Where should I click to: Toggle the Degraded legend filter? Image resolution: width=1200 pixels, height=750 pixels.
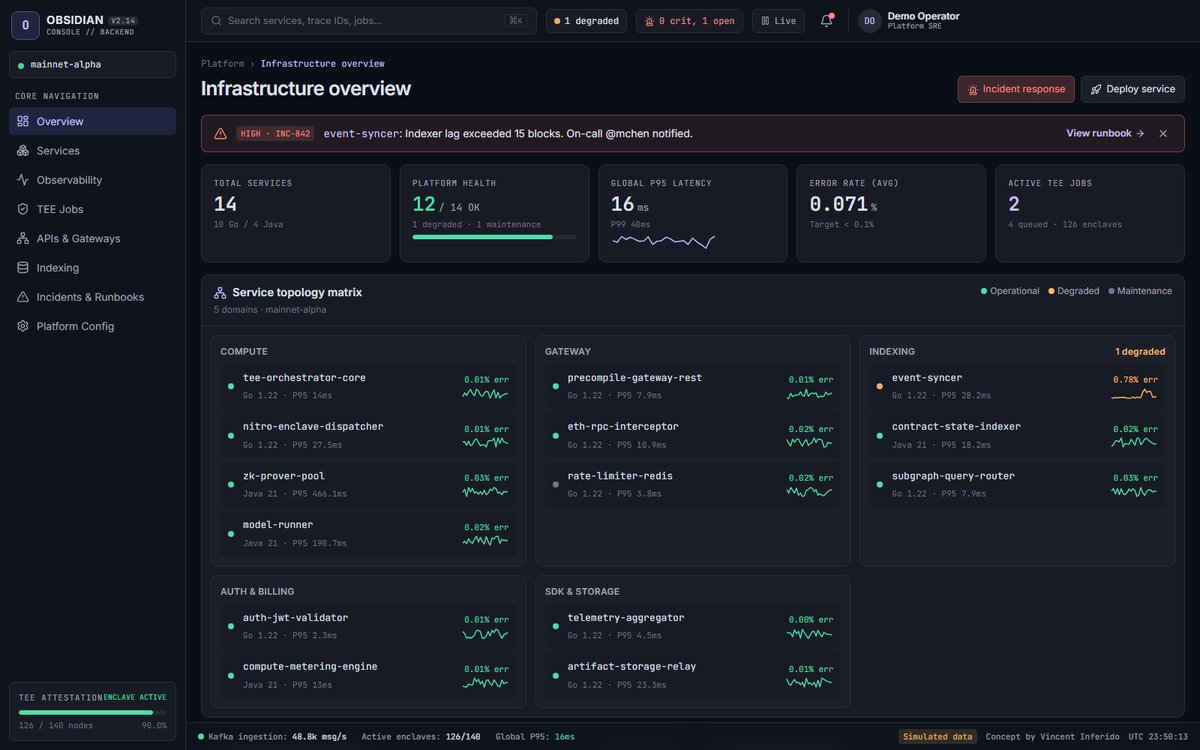point(1073,291)
